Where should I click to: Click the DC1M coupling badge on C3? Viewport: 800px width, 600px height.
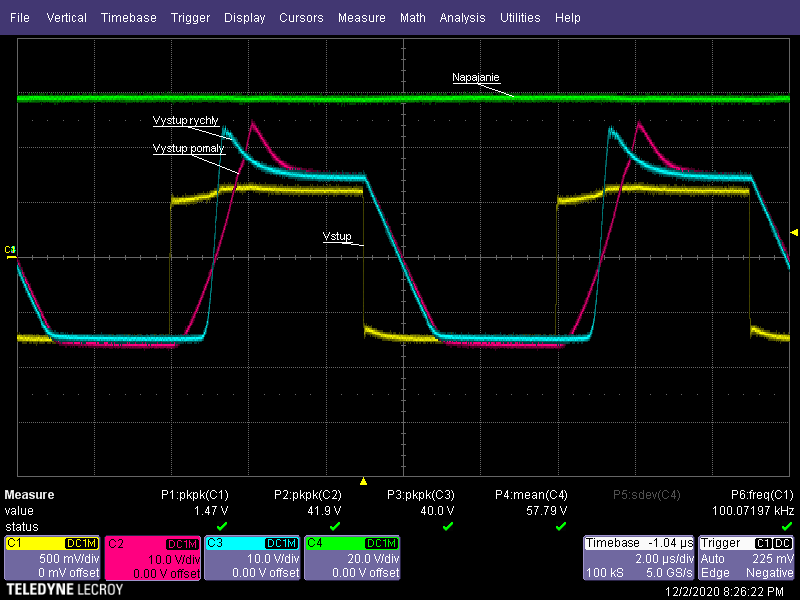282,543
